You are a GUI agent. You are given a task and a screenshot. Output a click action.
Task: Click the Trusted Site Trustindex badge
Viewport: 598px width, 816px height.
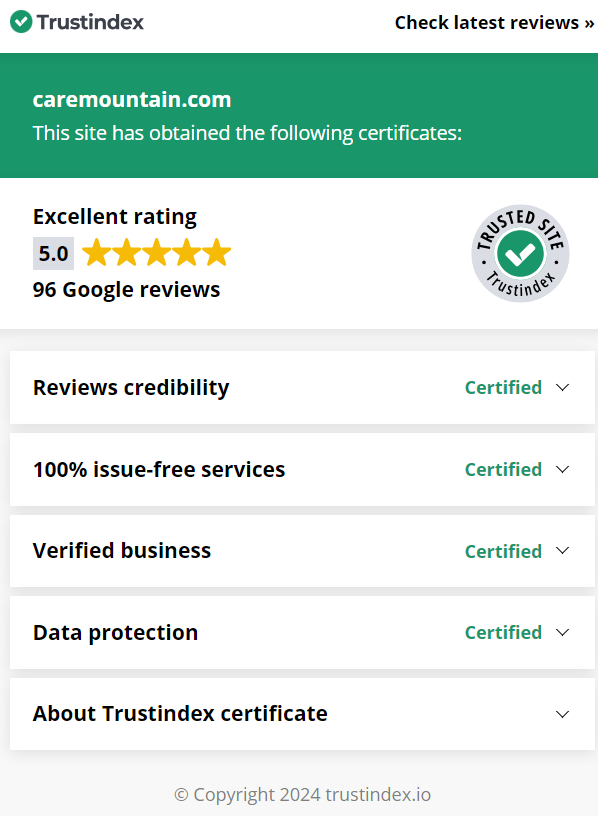tap(520, 253)
